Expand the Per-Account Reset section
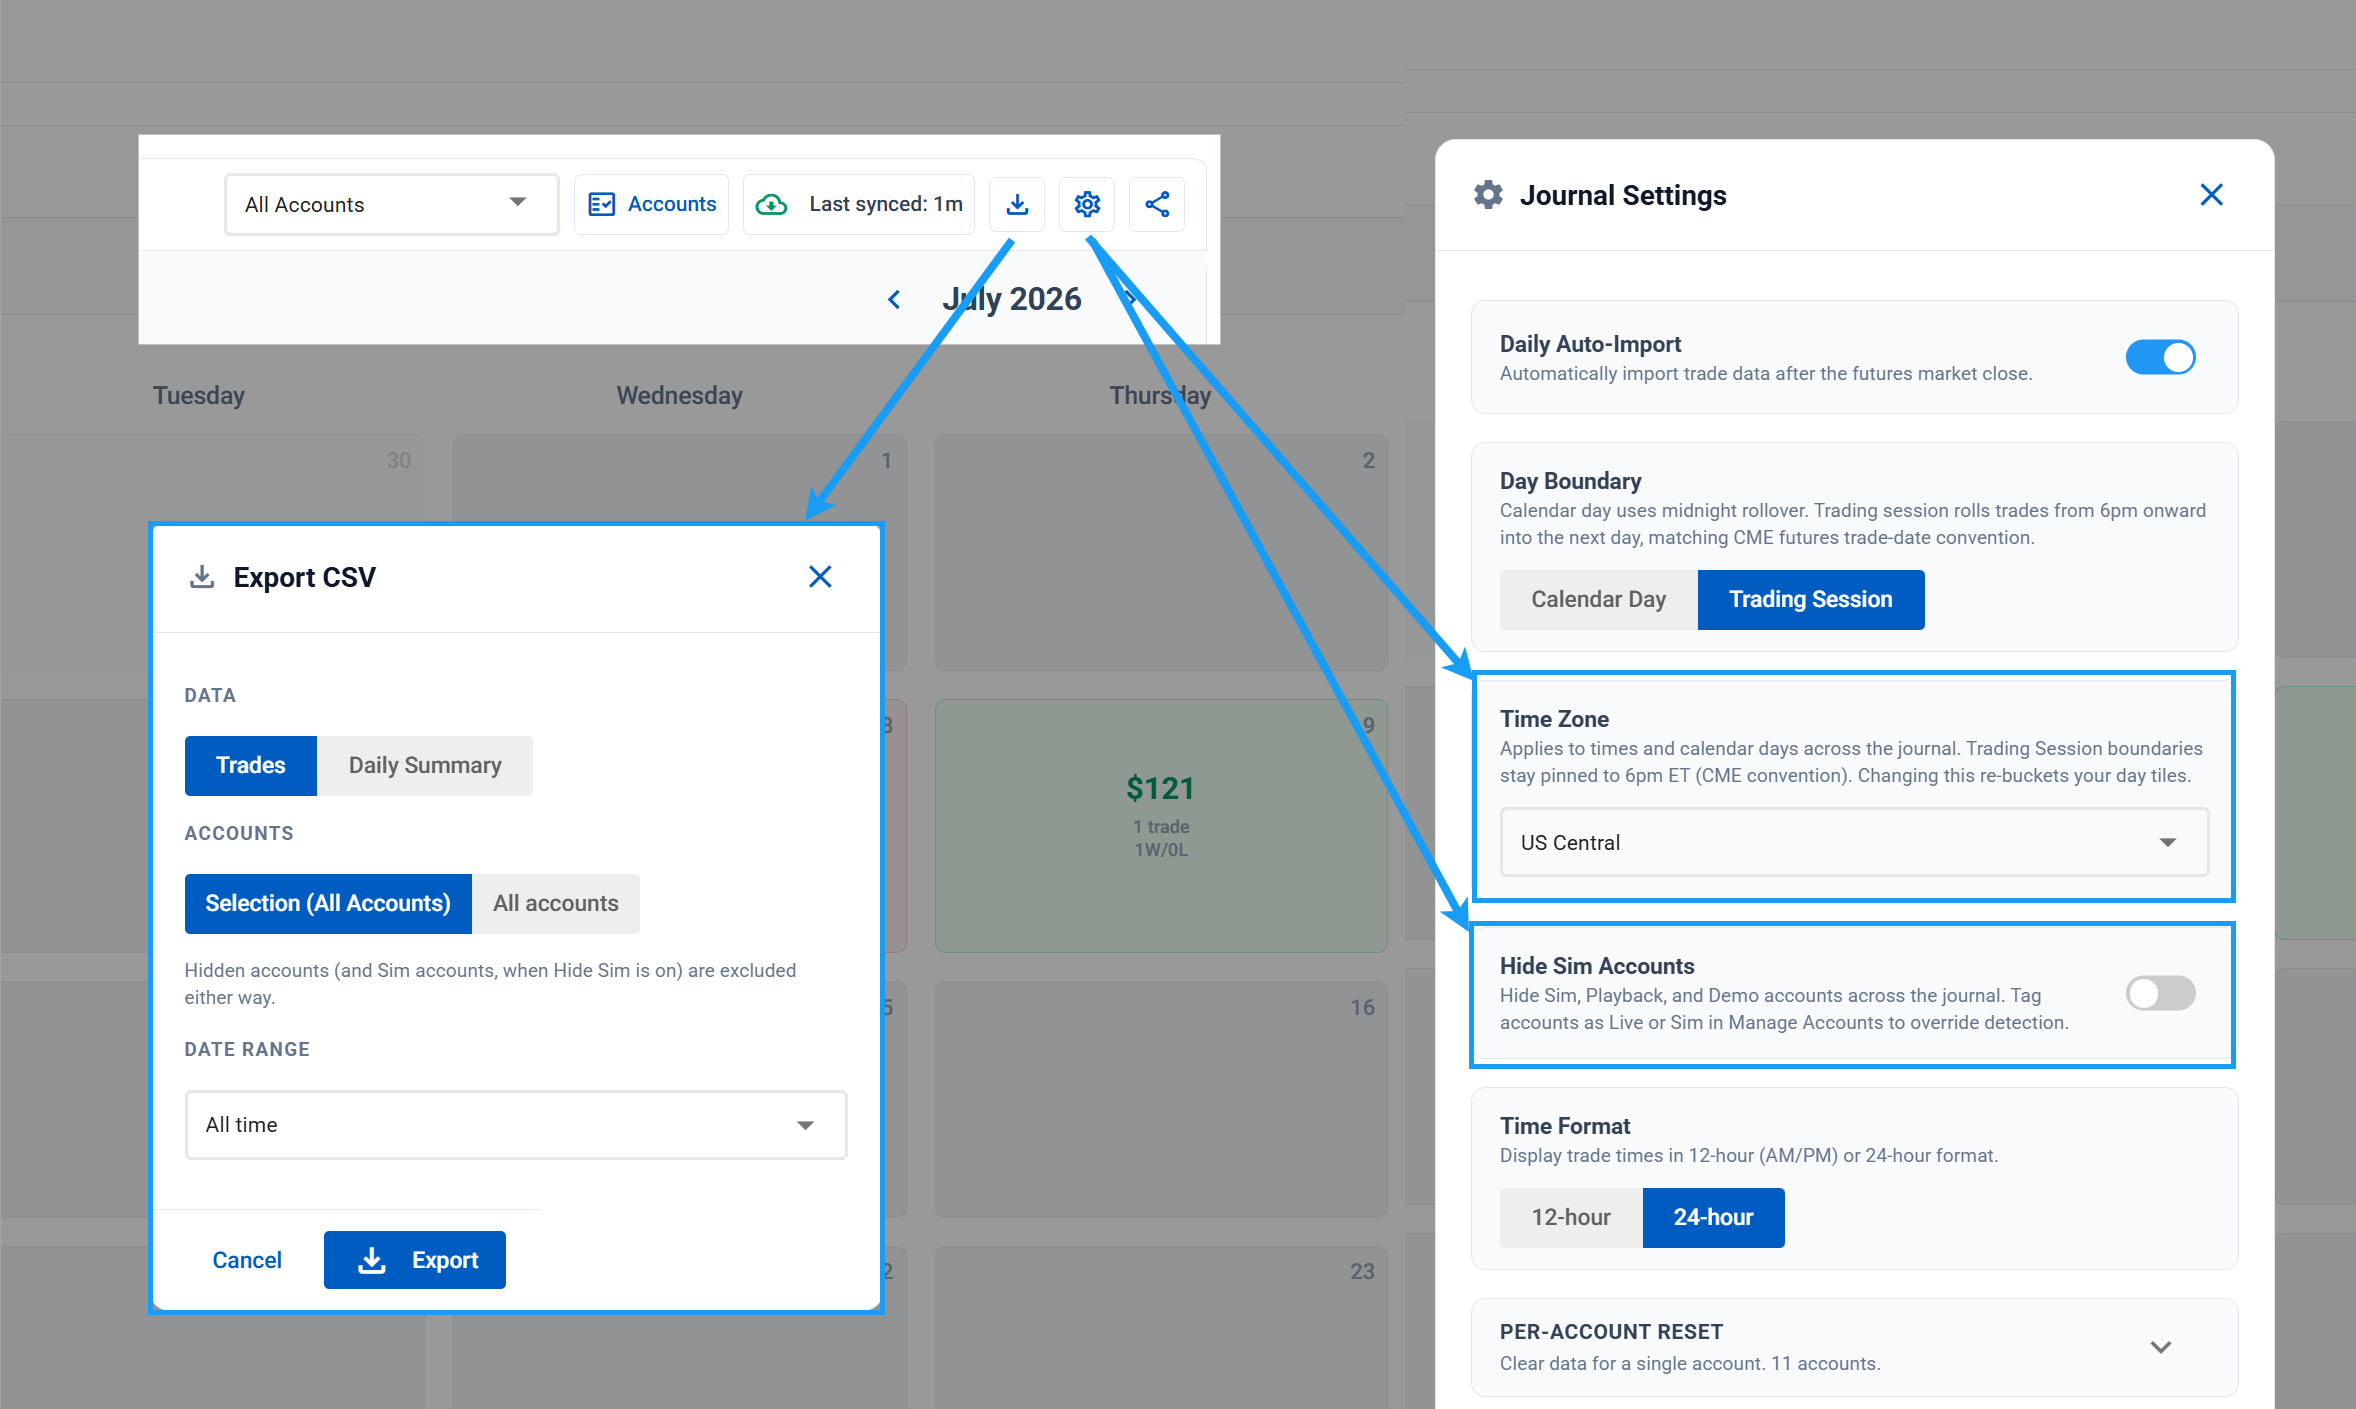This screenshot has height=1409, width=2356. (x=1854, y=1347)
